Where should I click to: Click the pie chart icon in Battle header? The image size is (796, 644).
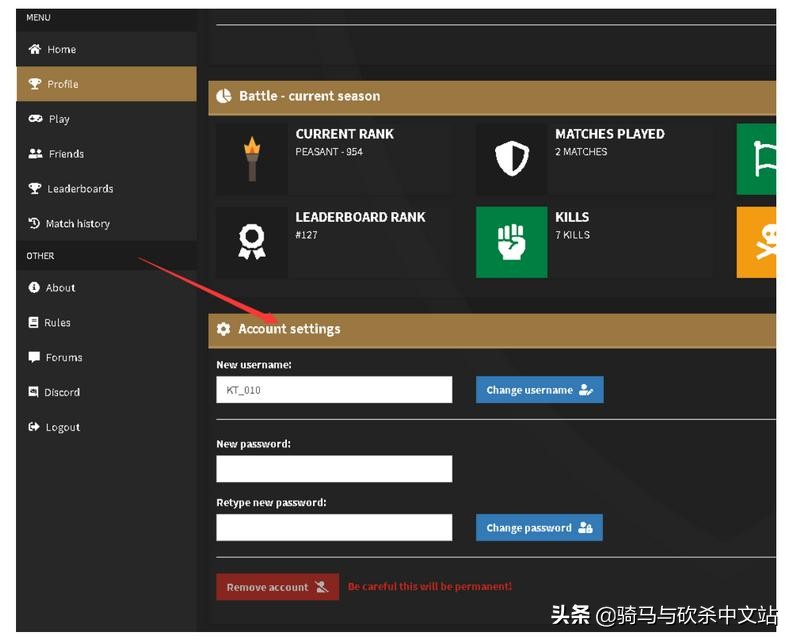pos(224,96)
